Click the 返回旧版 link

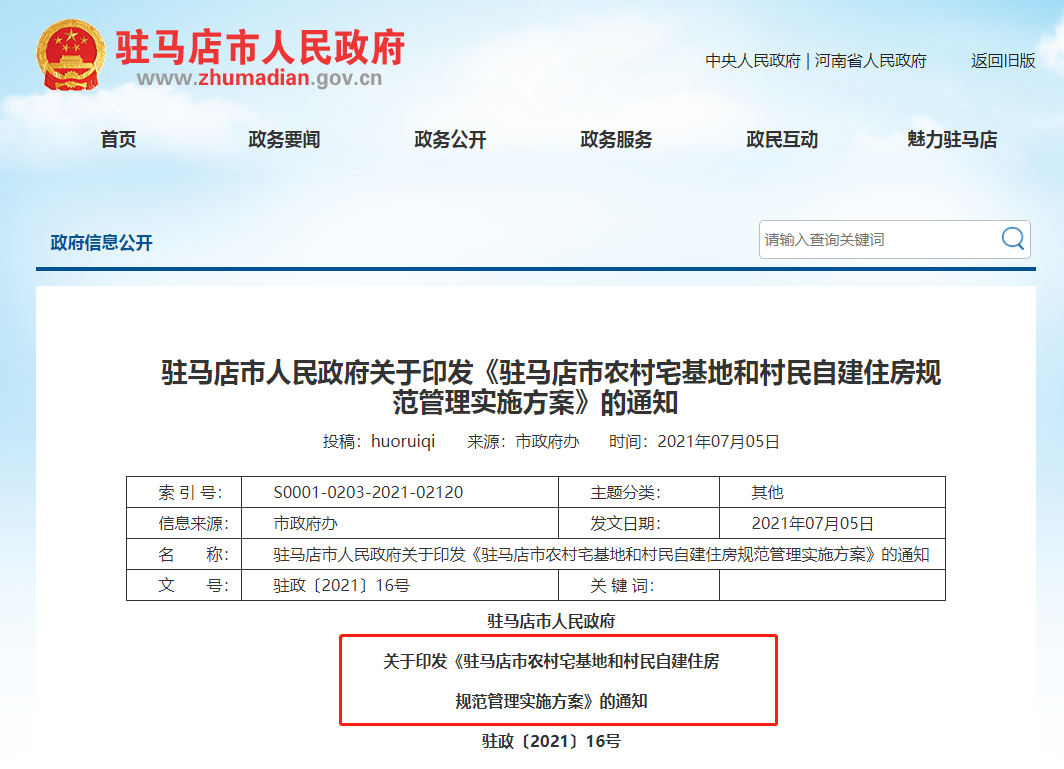tap(1003, 61)
